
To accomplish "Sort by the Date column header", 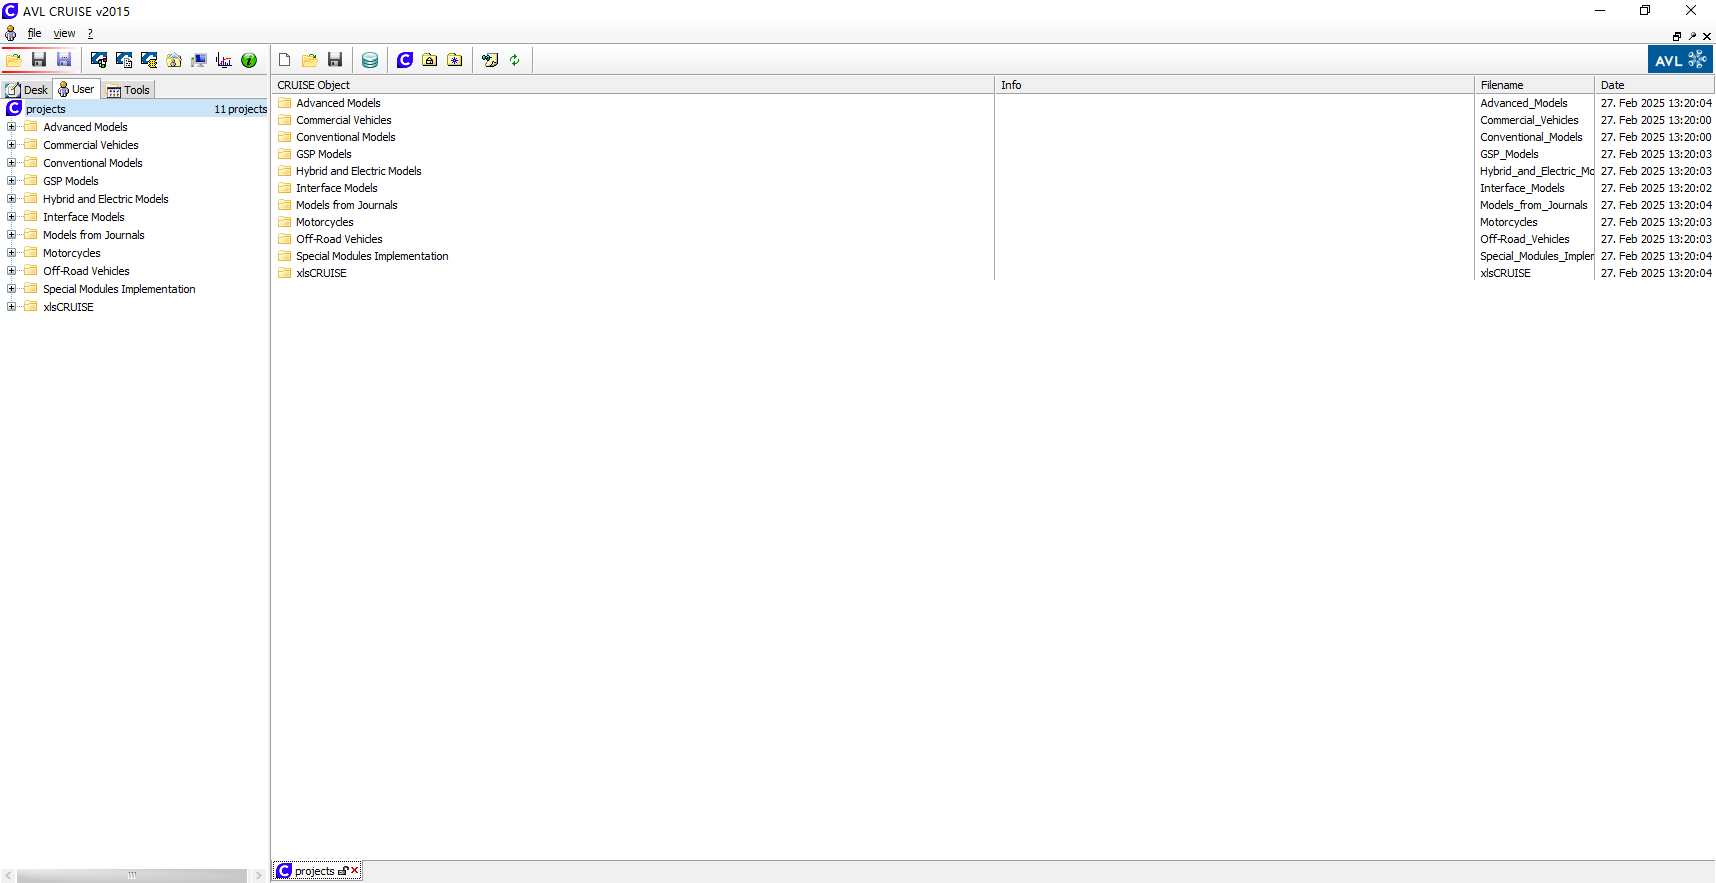I will click(x=1653, y=85).
